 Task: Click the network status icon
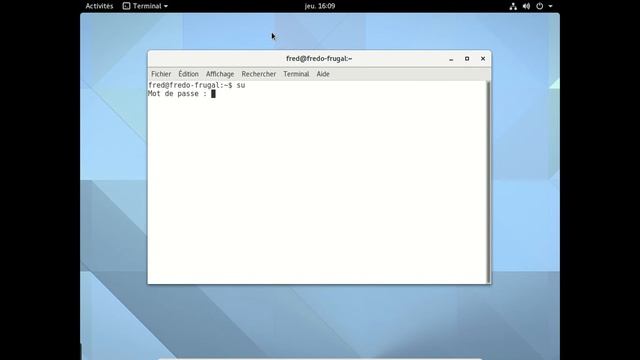[x=513, y=6]
